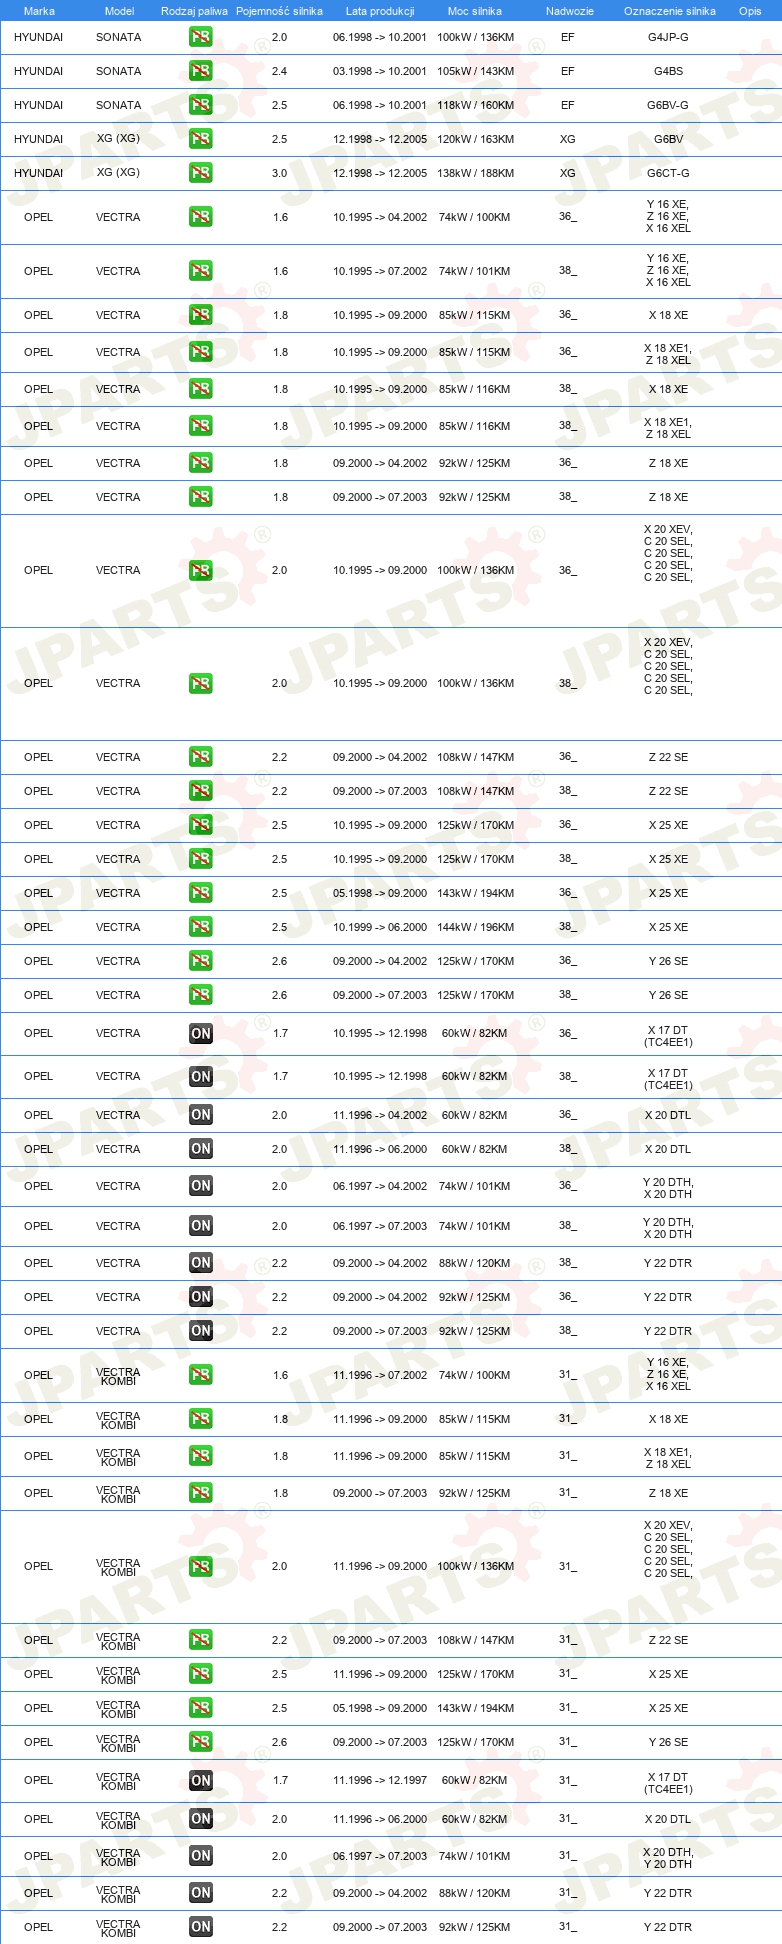Screen dimensions: 782x1944
Task: Click the ON icon for Vectra Kombi 88kW / 120KM
Action: 200,1892
